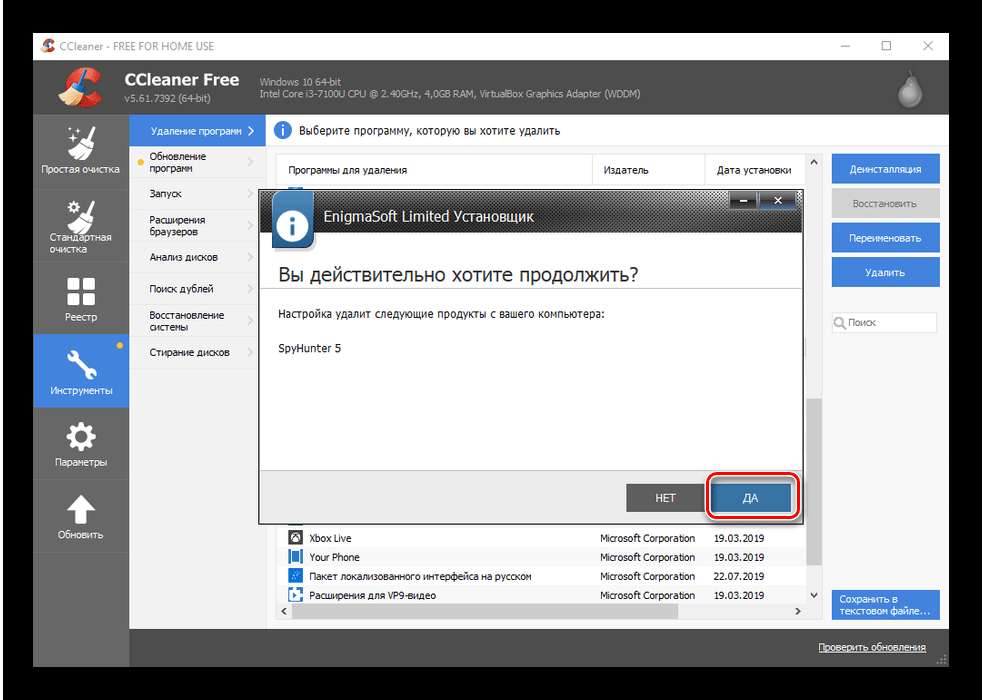Click Сохранить в текстовом файле button
Image resolution: width=982 pixels, height=700 pixels.
pyautogui.click(x=886, y=605)
